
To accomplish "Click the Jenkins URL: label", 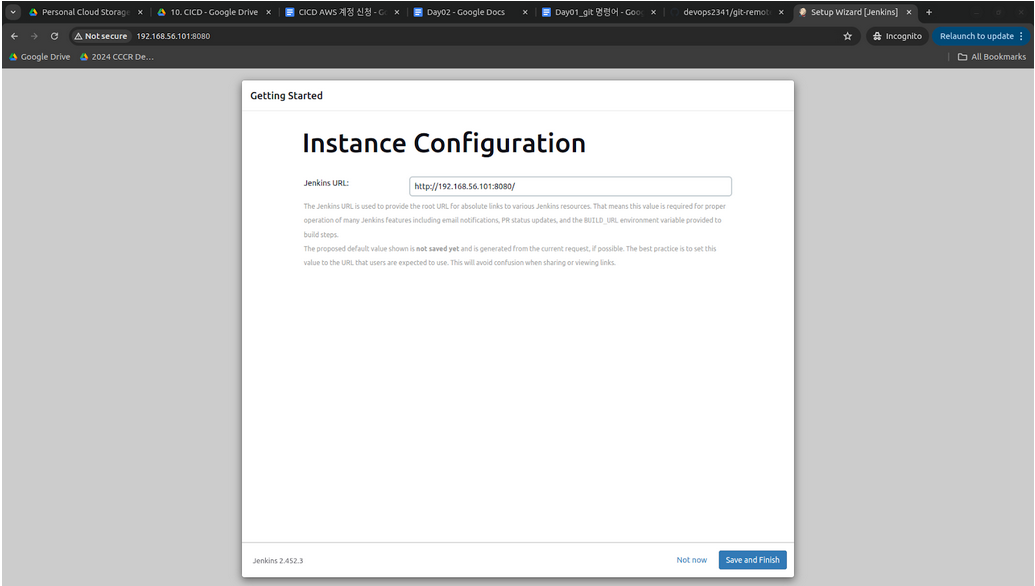I will 326,183.
